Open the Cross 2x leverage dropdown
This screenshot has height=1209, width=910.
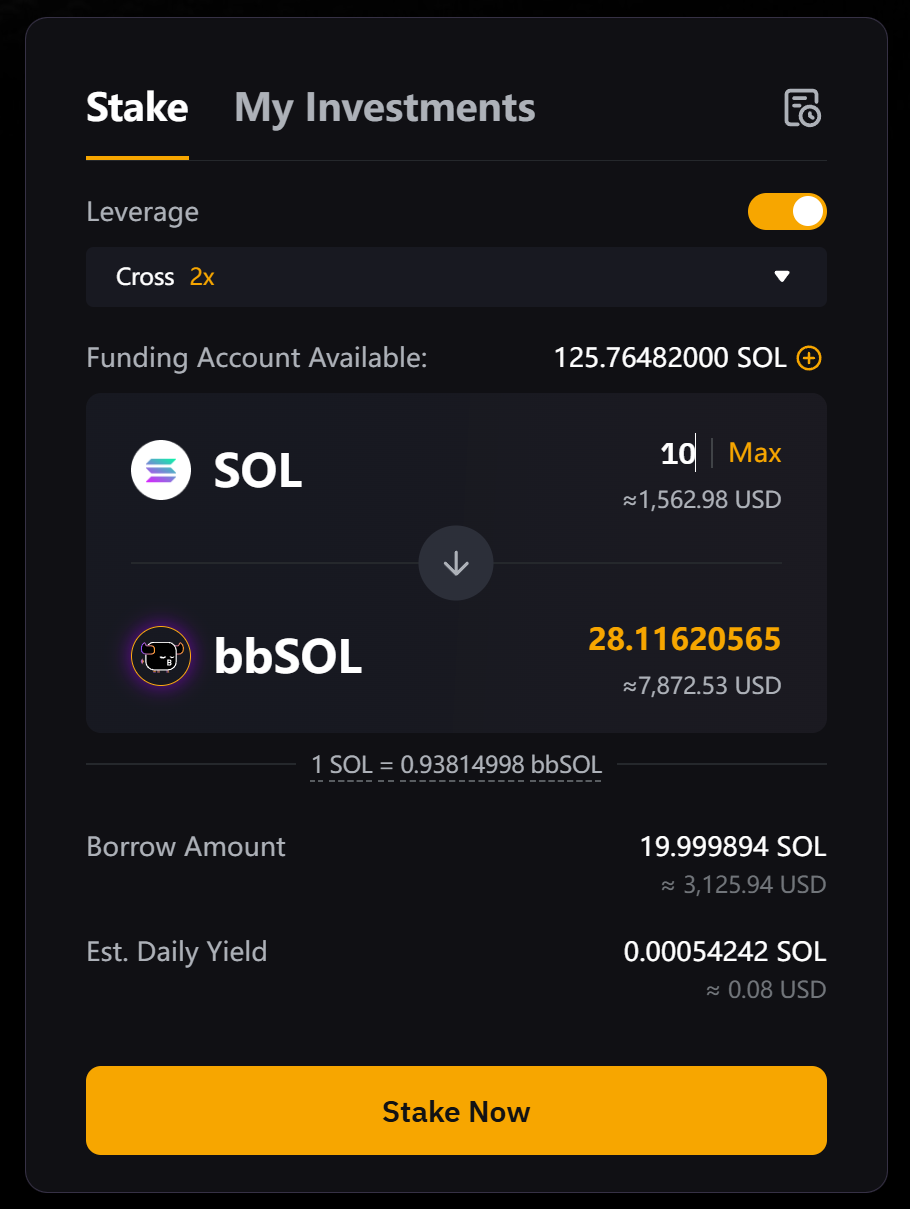click(456, 277)
